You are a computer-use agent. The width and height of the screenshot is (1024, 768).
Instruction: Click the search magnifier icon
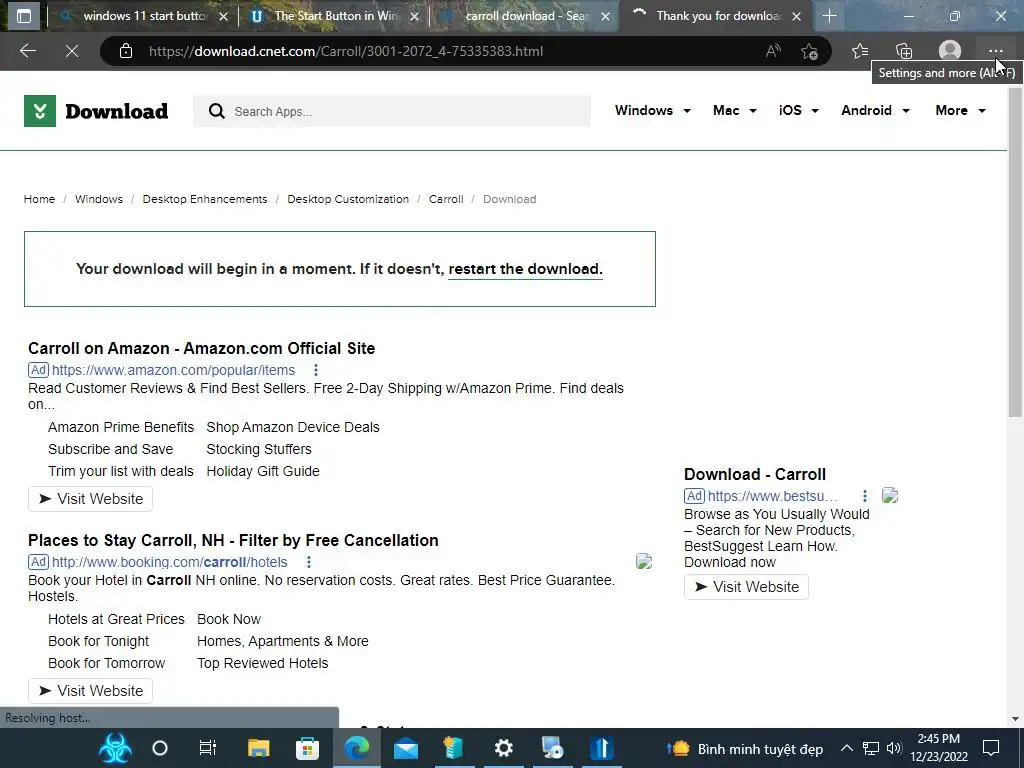pos(217,111)
